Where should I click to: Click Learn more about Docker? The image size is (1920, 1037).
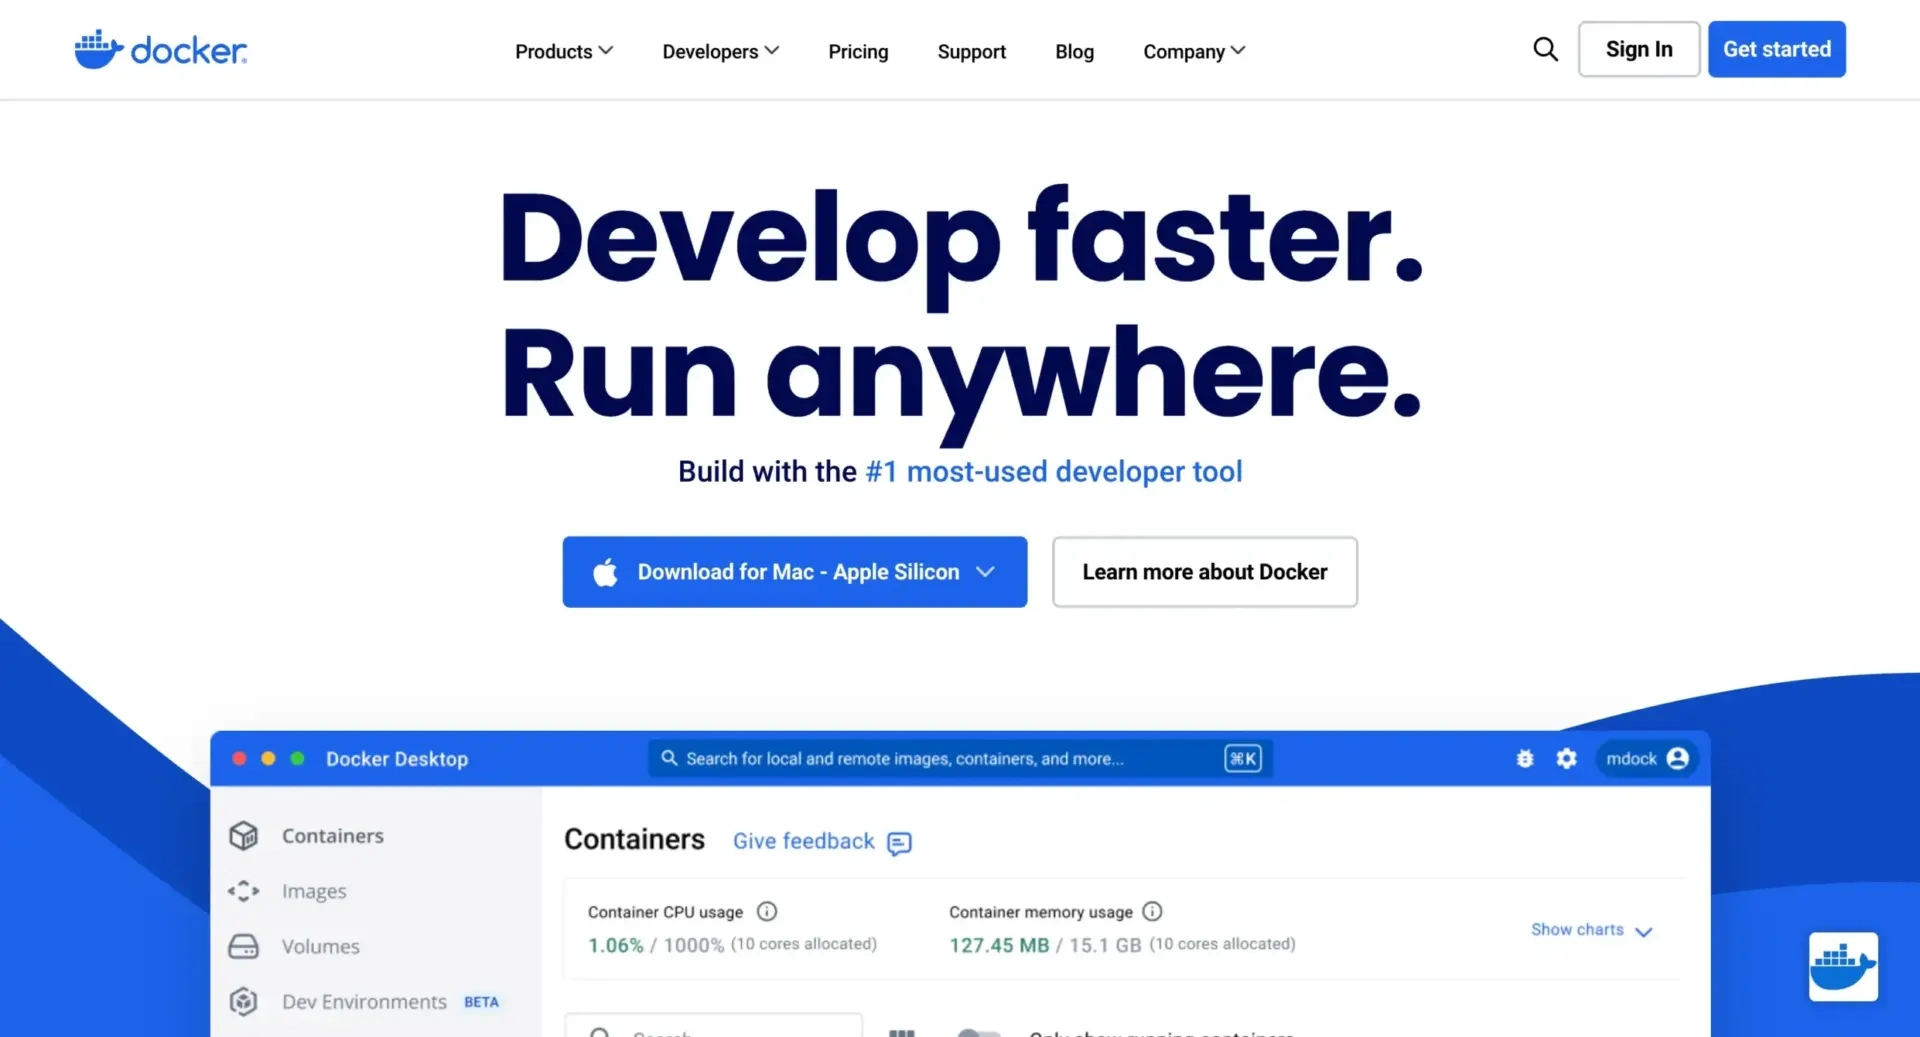coord(1204,572)
